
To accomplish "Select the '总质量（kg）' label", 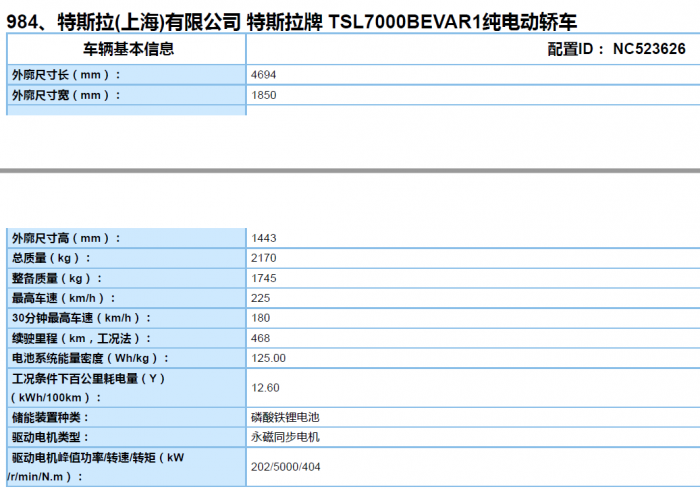I will click(x=51, y=258).
